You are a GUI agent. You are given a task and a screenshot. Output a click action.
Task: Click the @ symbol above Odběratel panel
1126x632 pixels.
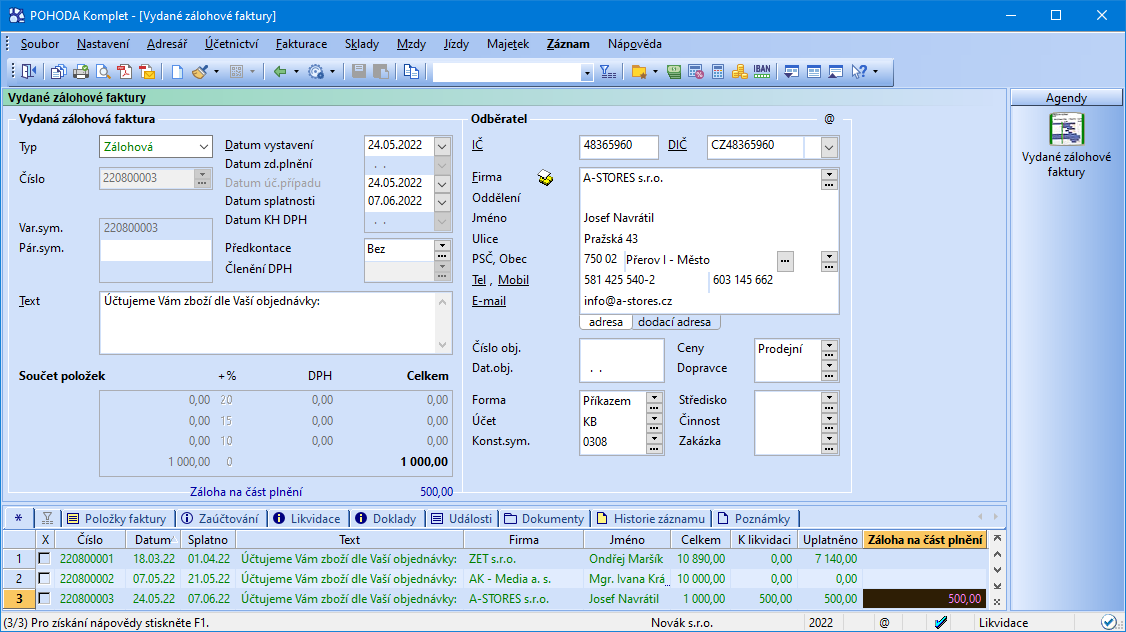coord(829,119)
